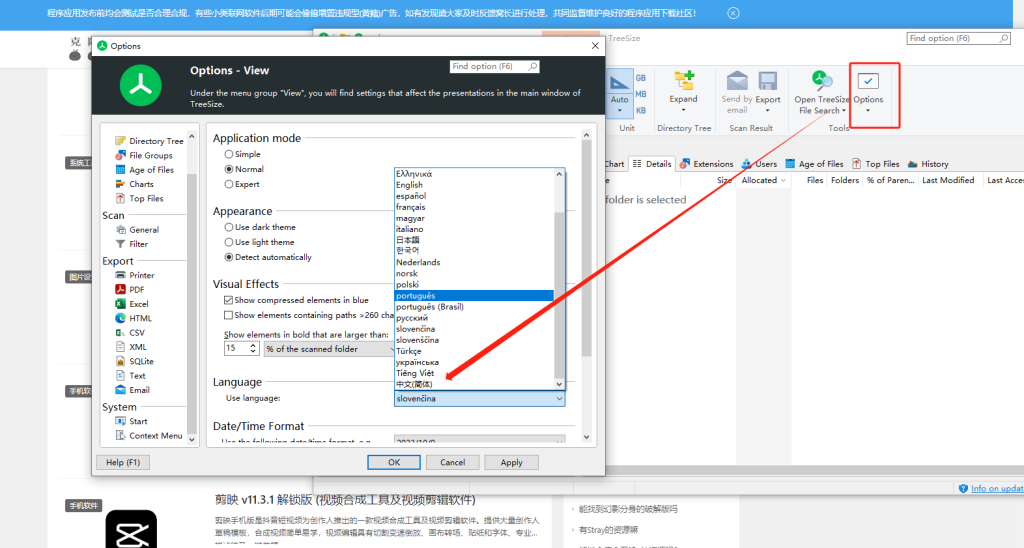
Task: Click Size column header
Action: pos(724,180)
